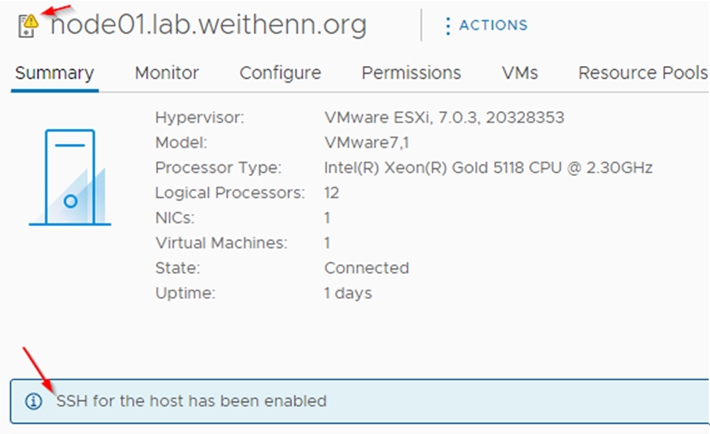Select the Permissions tab
710x434 pixels.
tap(411, 72)
